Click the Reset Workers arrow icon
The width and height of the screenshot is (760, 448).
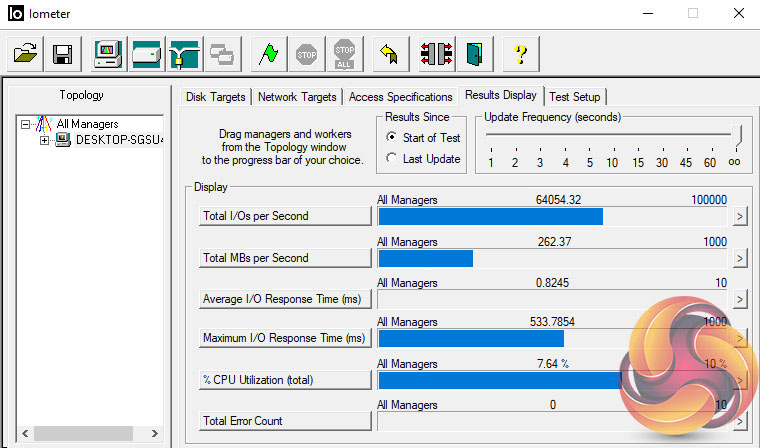pyautogui.click(x=388, y=54)
